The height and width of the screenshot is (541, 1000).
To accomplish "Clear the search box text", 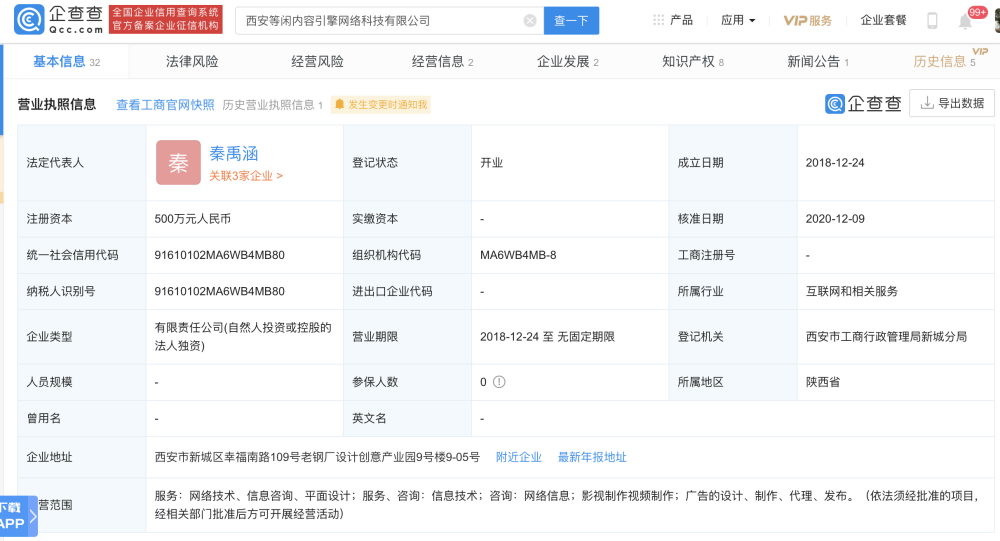I will tap(529, 20).
